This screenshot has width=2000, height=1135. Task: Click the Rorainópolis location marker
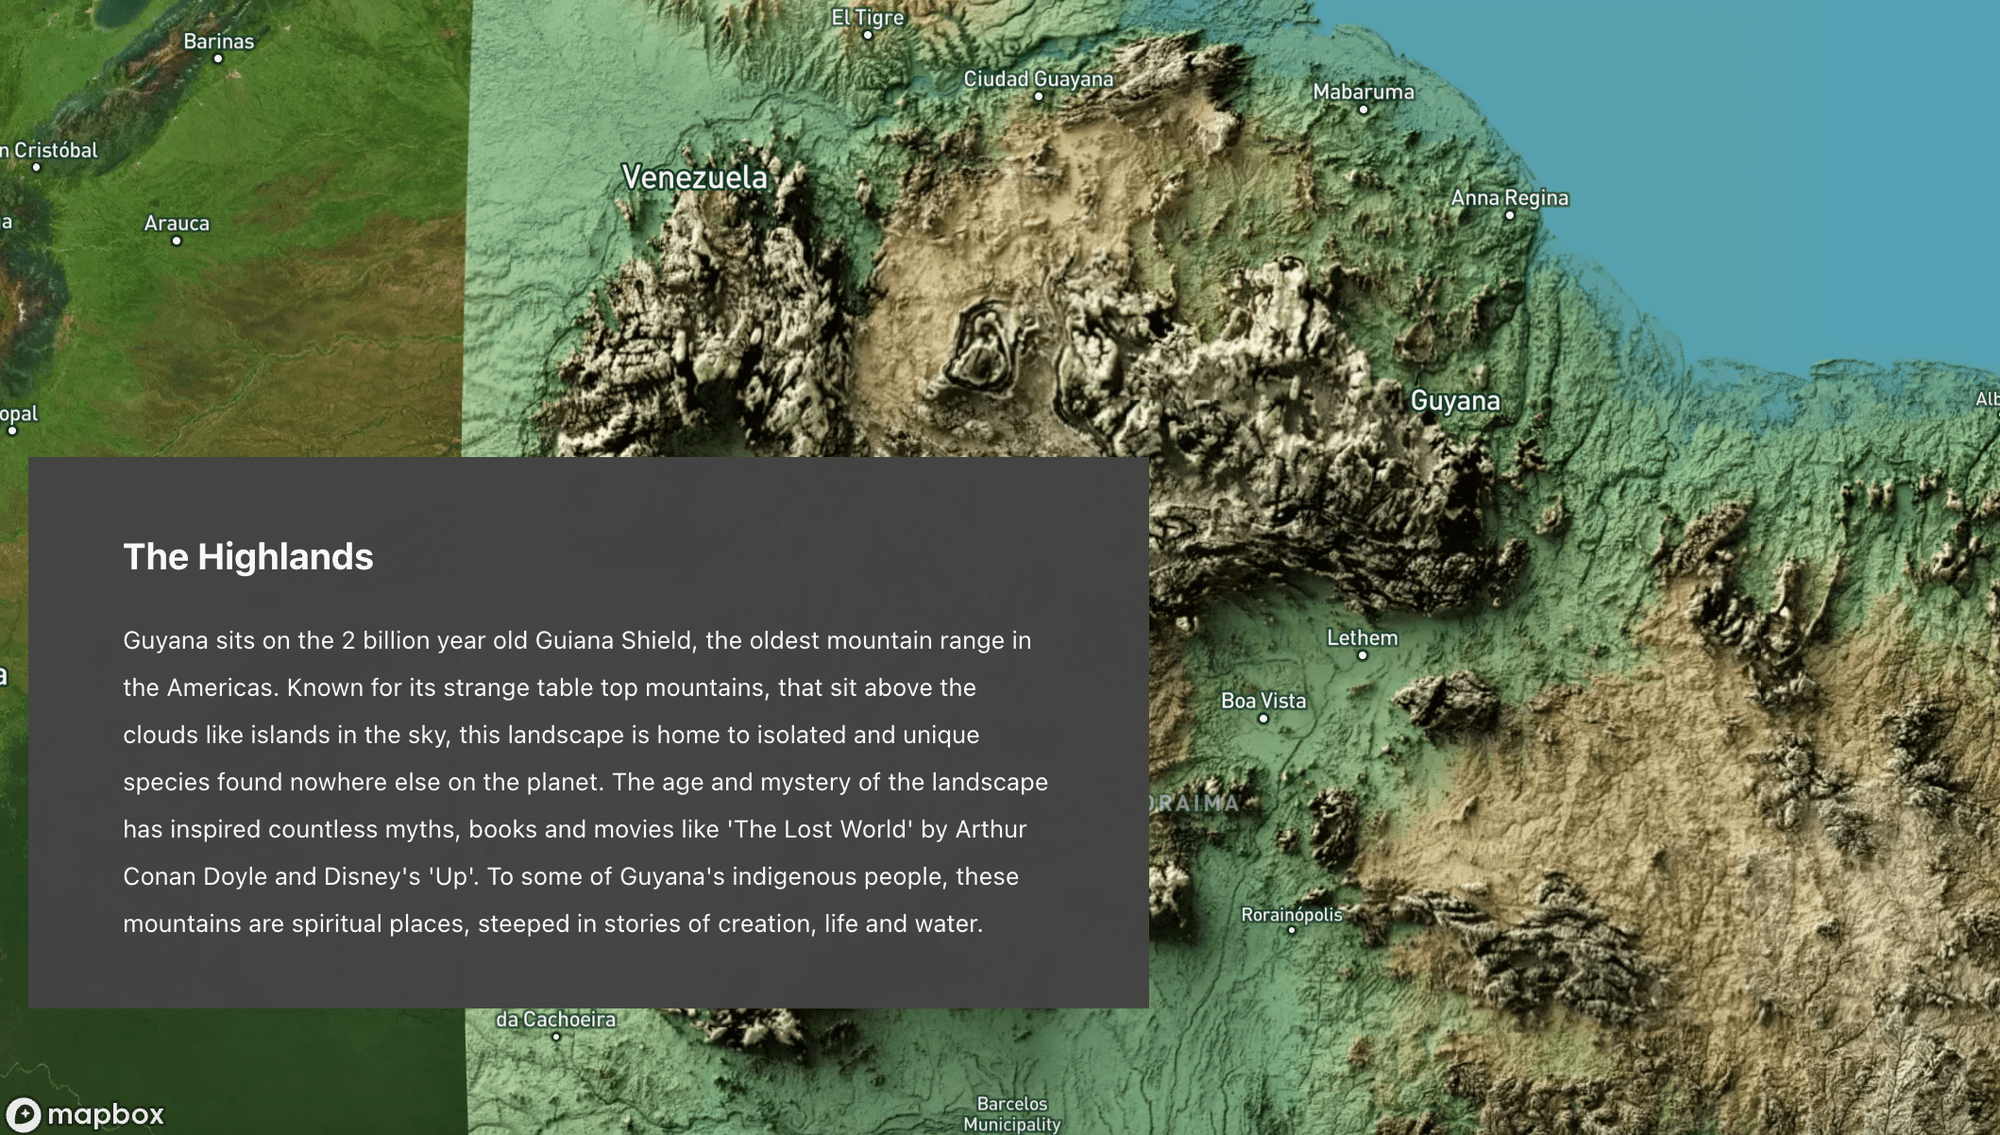(1292, 930)
